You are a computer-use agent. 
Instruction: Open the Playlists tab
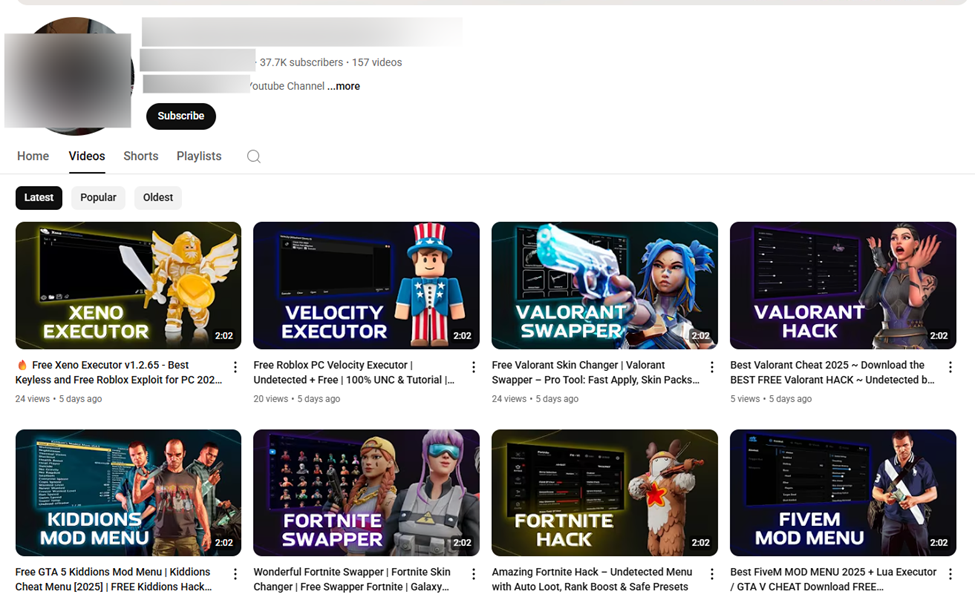199,156
